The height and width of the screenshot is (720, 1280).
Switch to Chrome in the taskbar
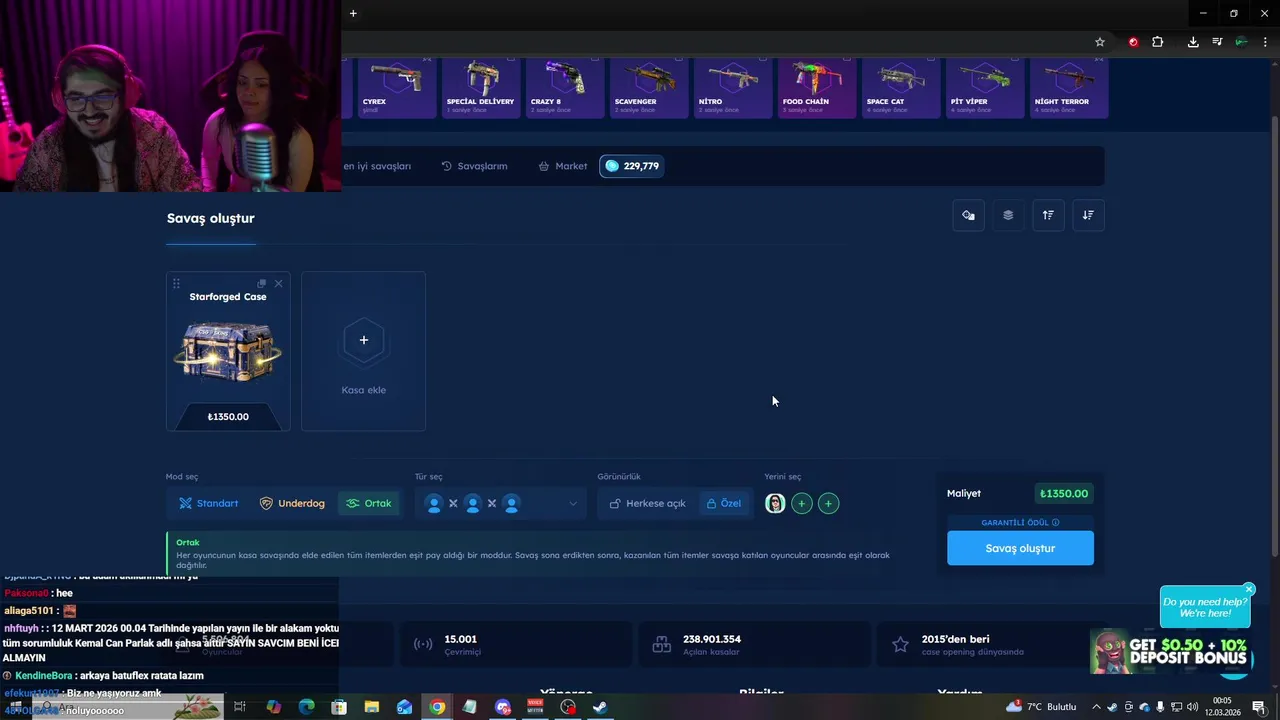click(437, 707)
